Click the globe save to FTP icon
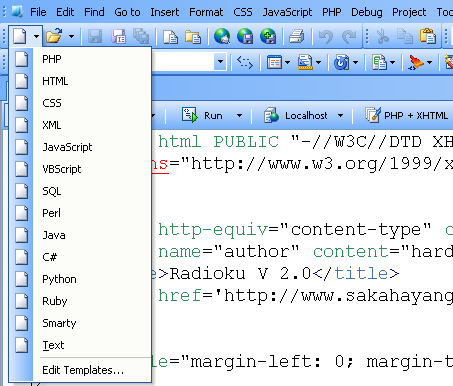 pos(245,36)
